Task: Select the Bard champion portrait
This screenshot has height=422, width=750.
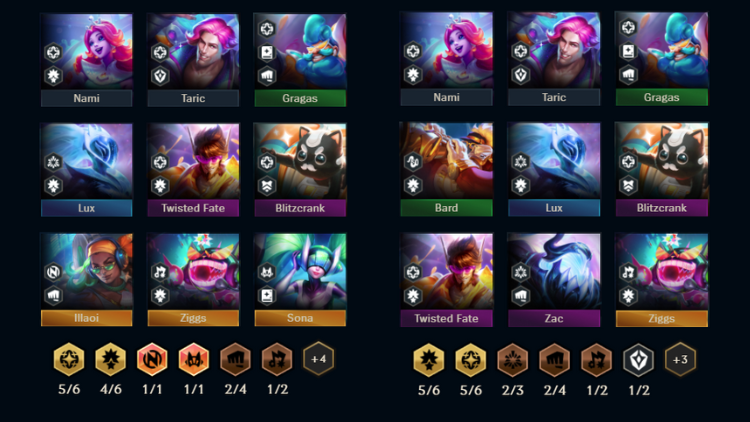Action: point(446,161)
